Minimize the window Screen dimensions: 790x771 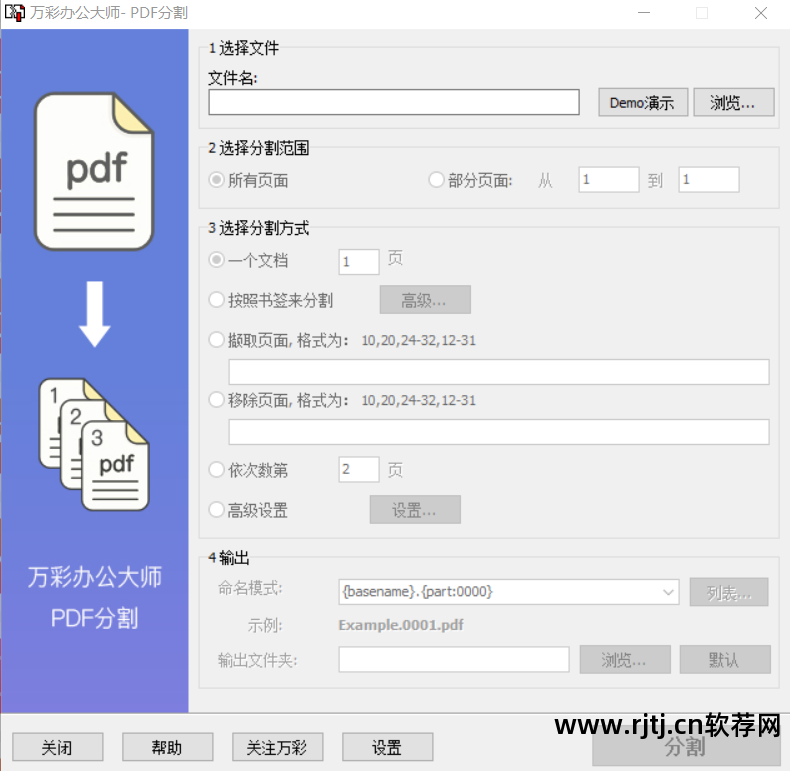[644, 13]
